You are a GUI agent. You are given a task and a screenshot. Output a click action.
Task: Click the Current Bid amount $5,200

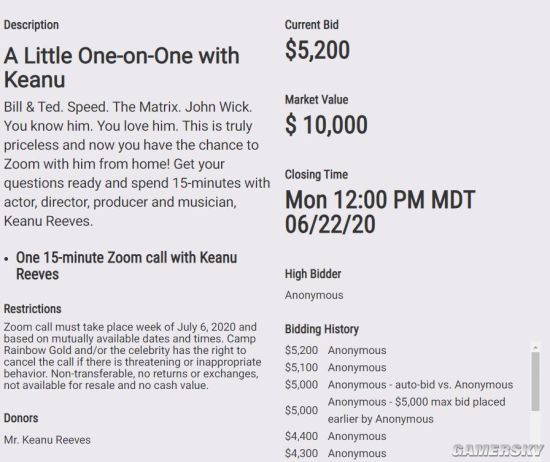pos(317,50)
